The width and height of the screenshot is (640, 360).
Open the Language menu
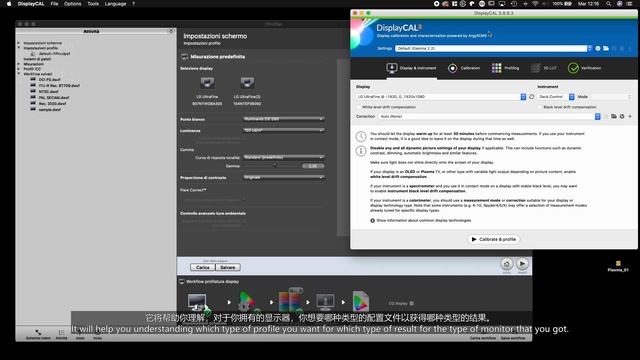point(115,4)
